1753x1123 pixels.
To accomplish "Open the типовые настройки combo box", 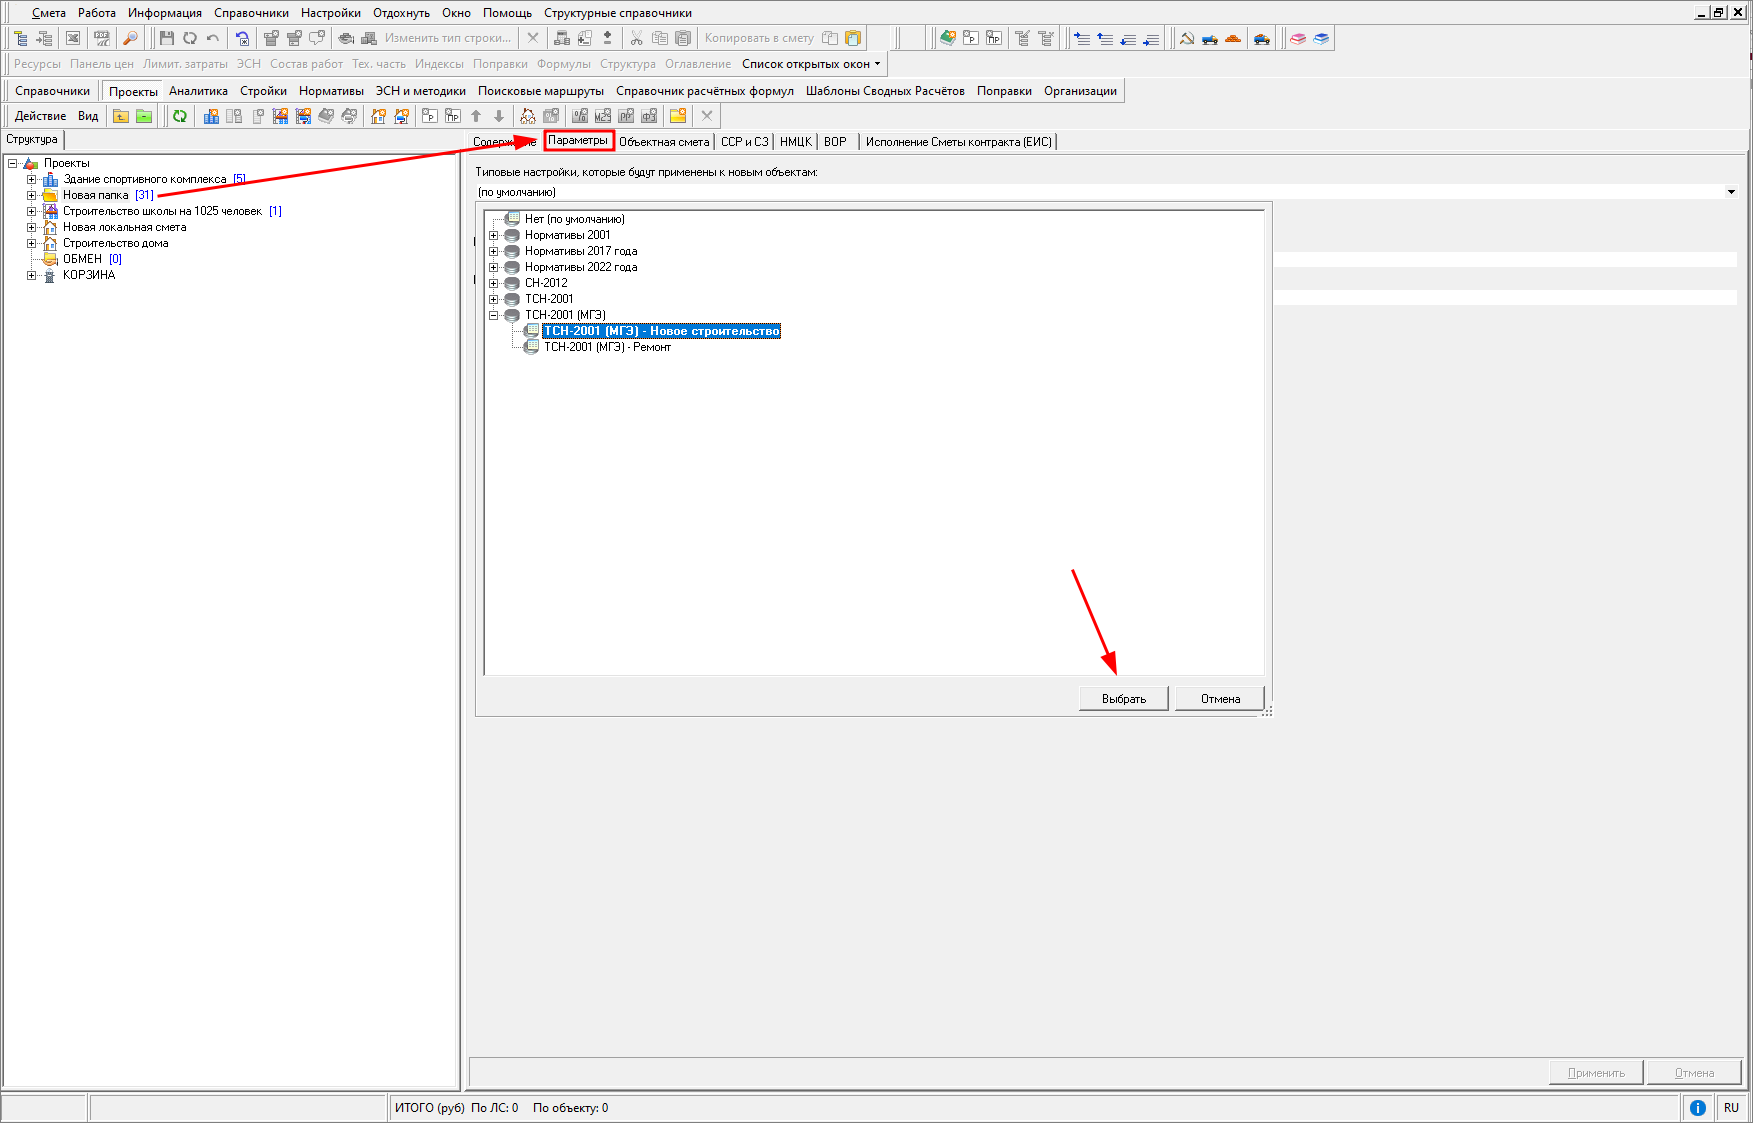I will click(1730, 192).
